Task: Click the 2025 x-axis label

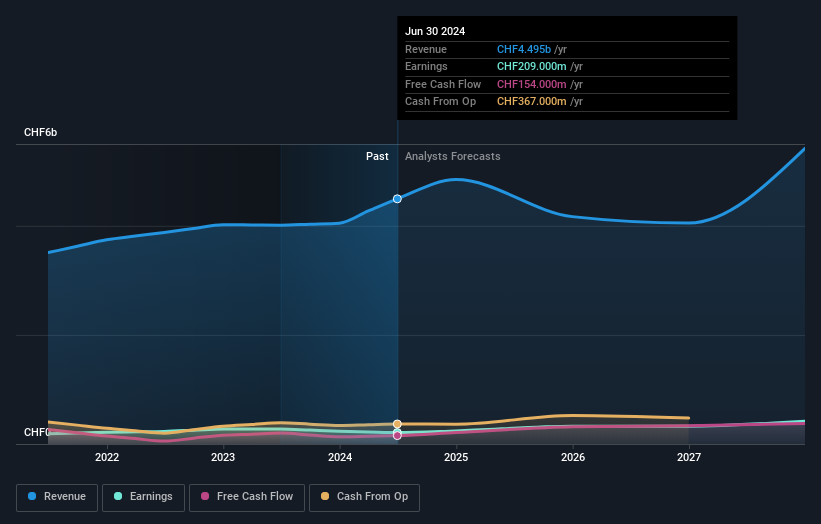Action: click(456, 458)
